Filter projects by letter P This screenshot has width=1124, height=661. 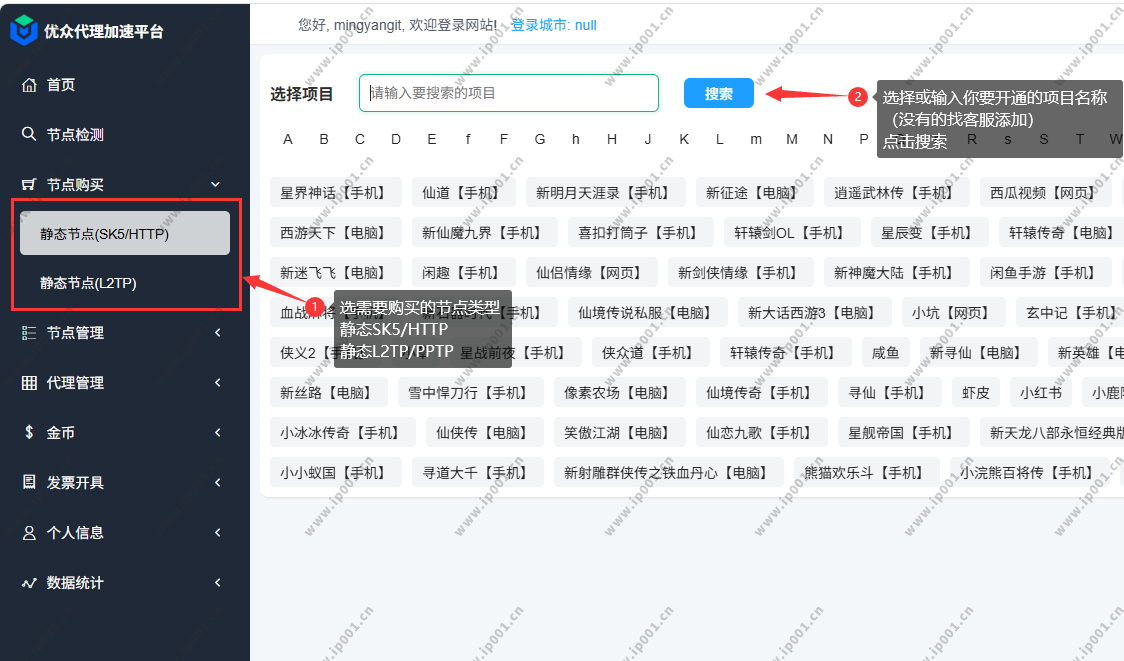coord(864,139)
